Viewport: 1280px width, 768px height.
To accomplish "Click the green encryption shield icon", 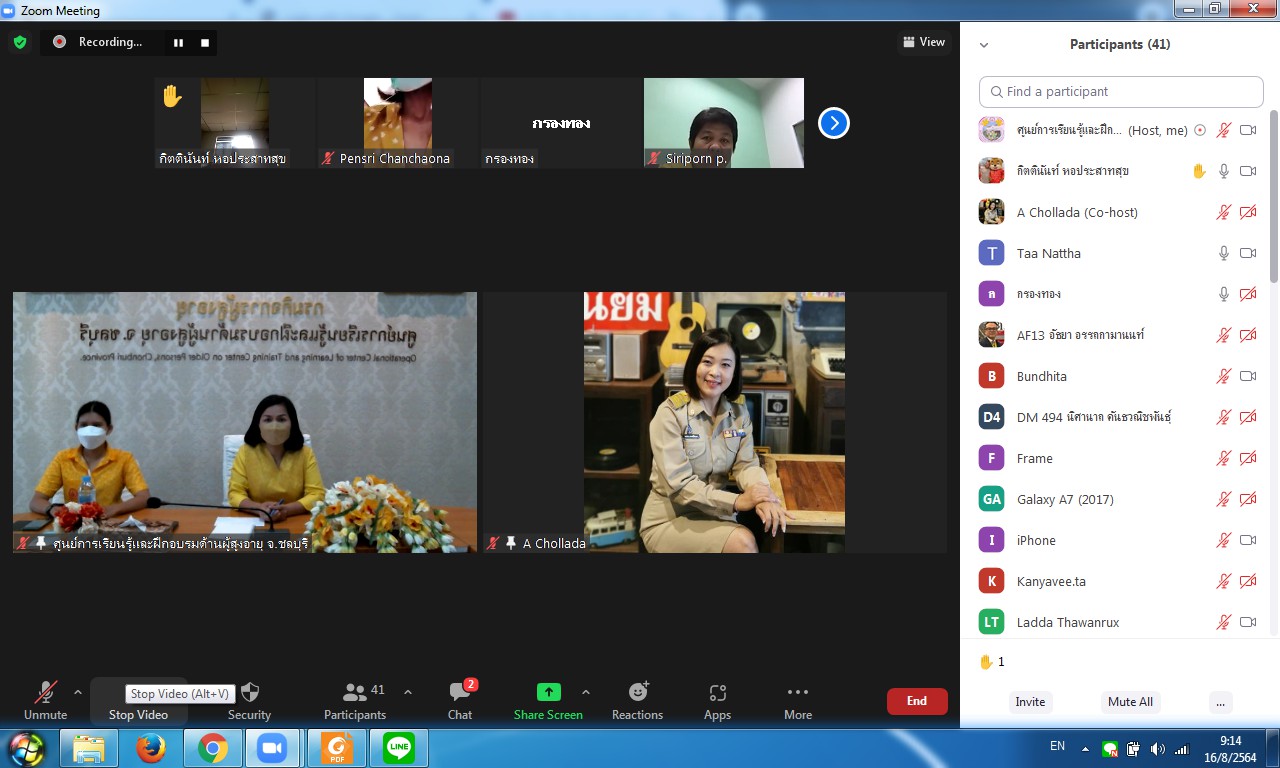I will (19, 42).
